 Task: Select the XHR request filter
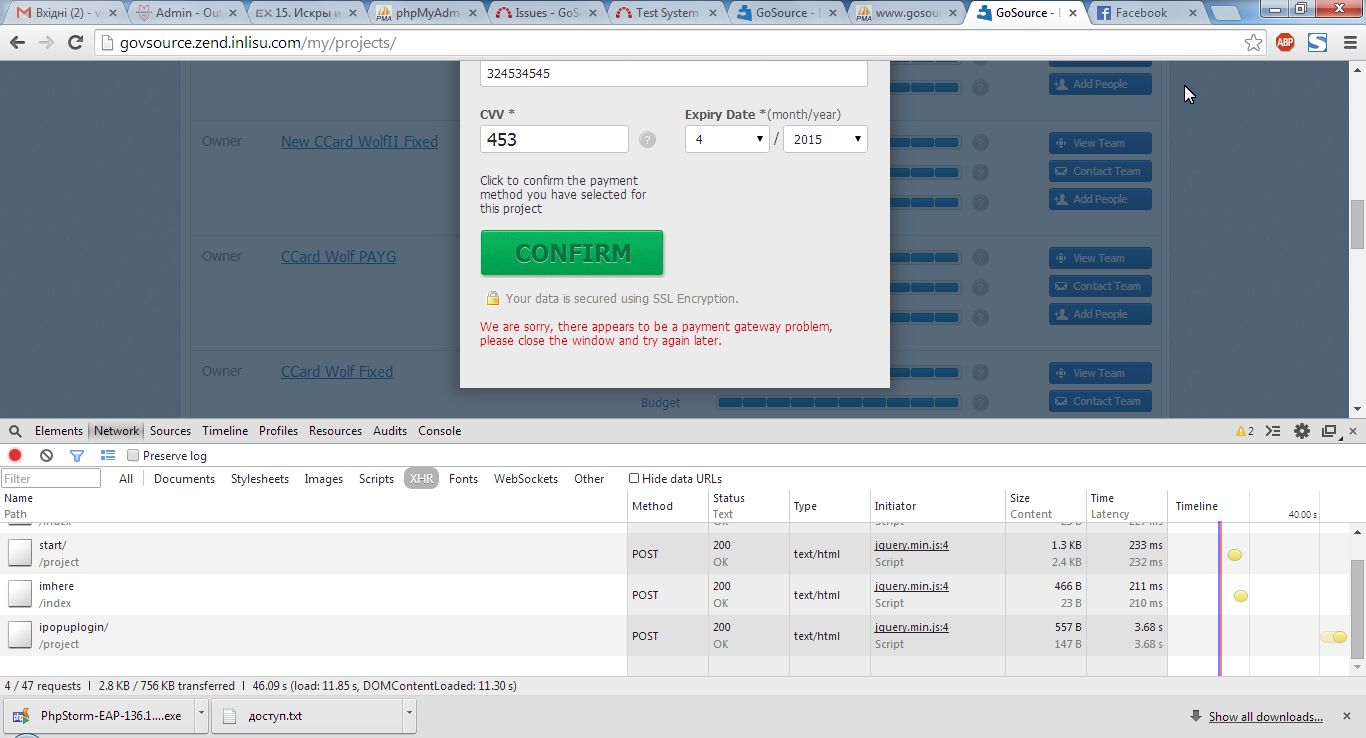(x=422, y=479)
